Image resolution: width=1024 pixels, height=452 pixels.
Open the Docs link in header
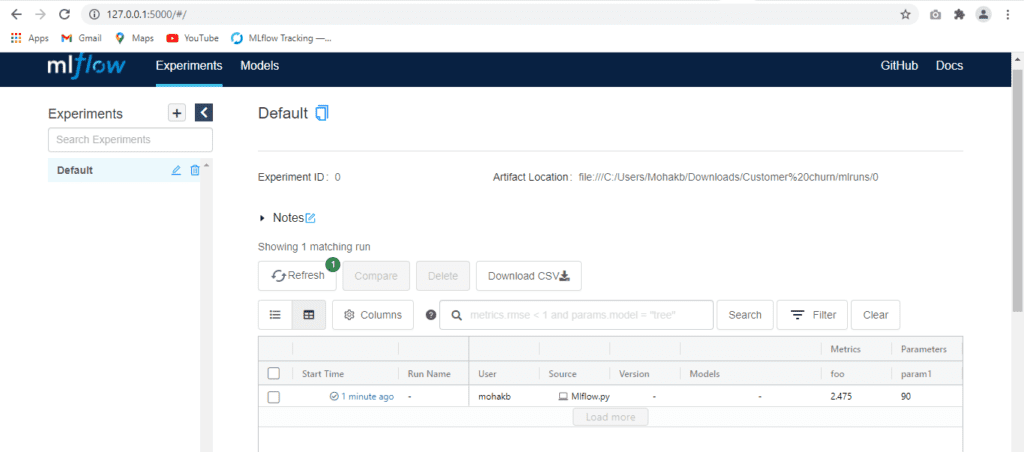pyautogui.click(x=949, y=66)
